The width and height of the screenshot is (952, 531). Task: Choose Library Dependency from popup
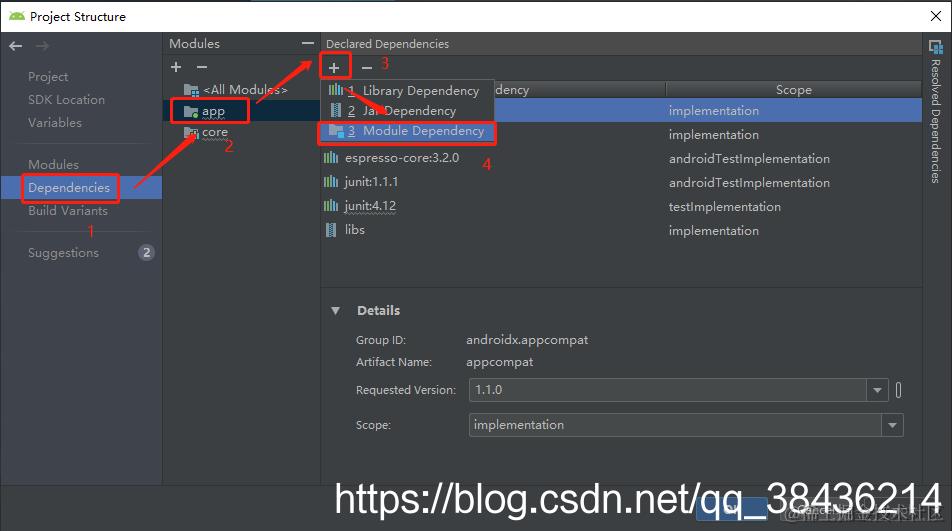click(x=407, y=90)
